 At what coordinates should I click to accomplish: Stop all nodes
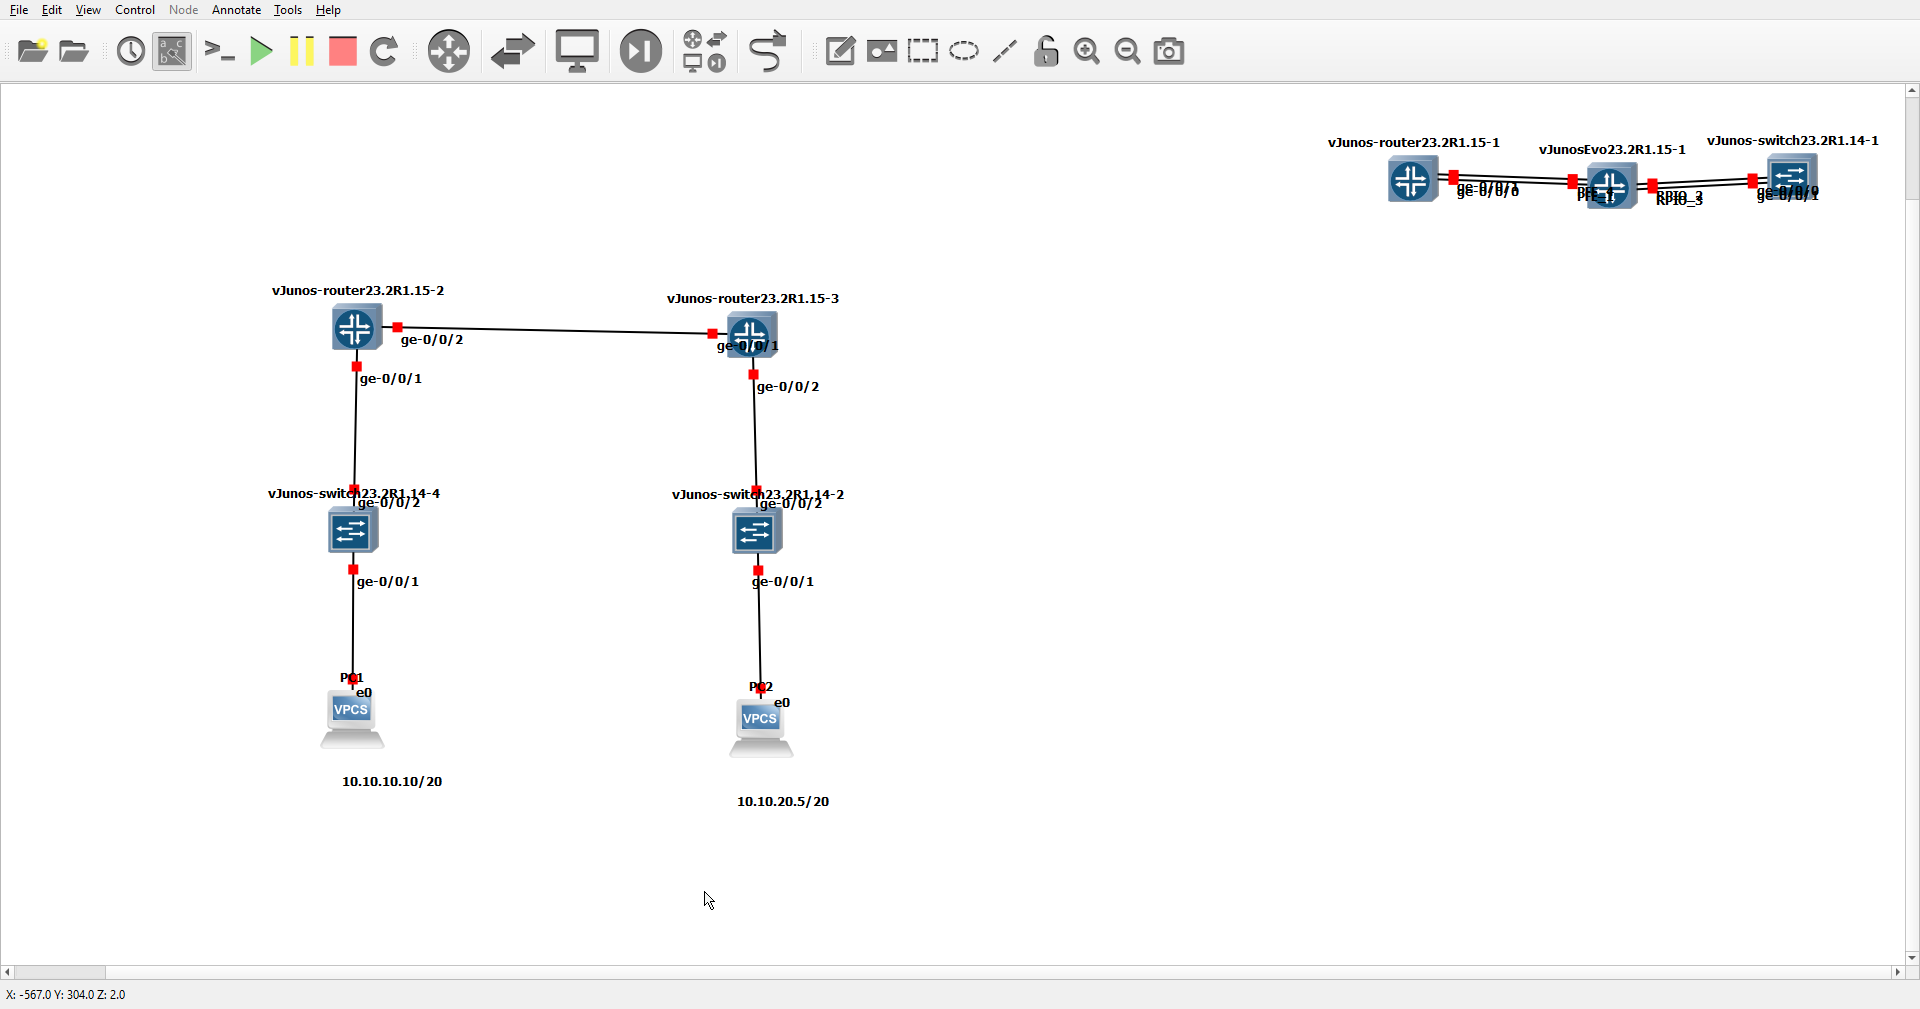(341, 51)
